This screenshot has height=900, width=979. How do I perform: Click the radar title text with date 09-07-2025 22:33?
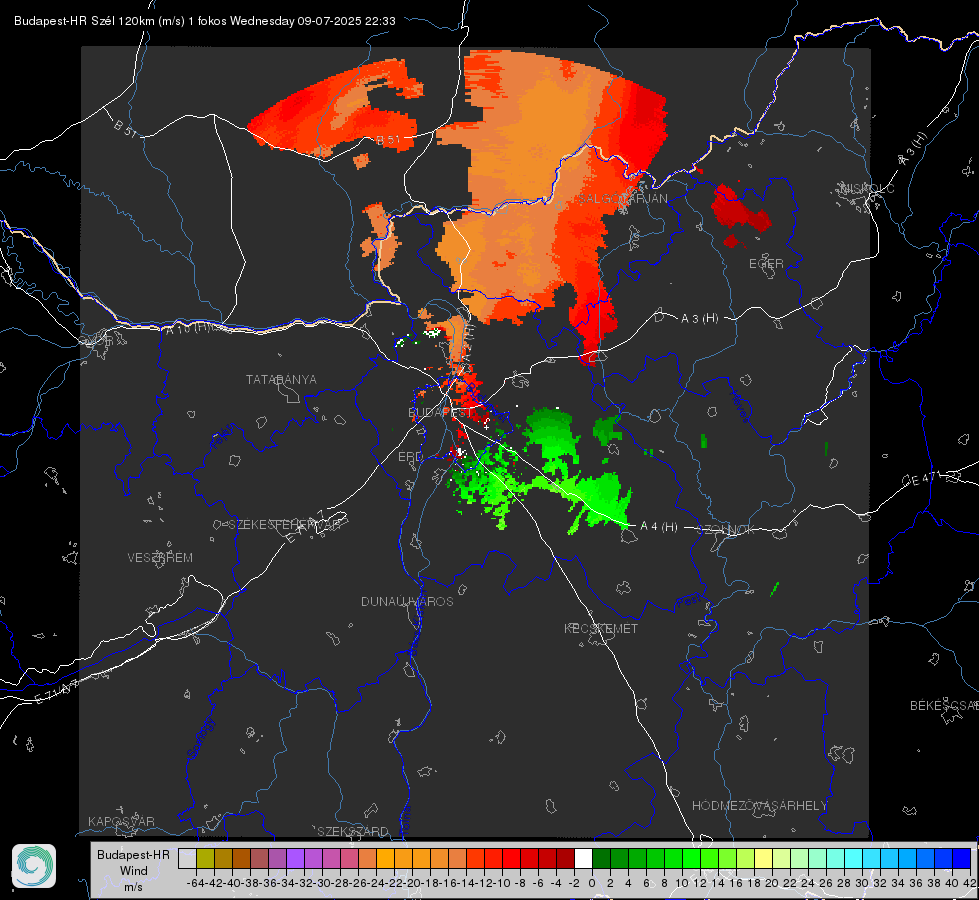[204, 21]
